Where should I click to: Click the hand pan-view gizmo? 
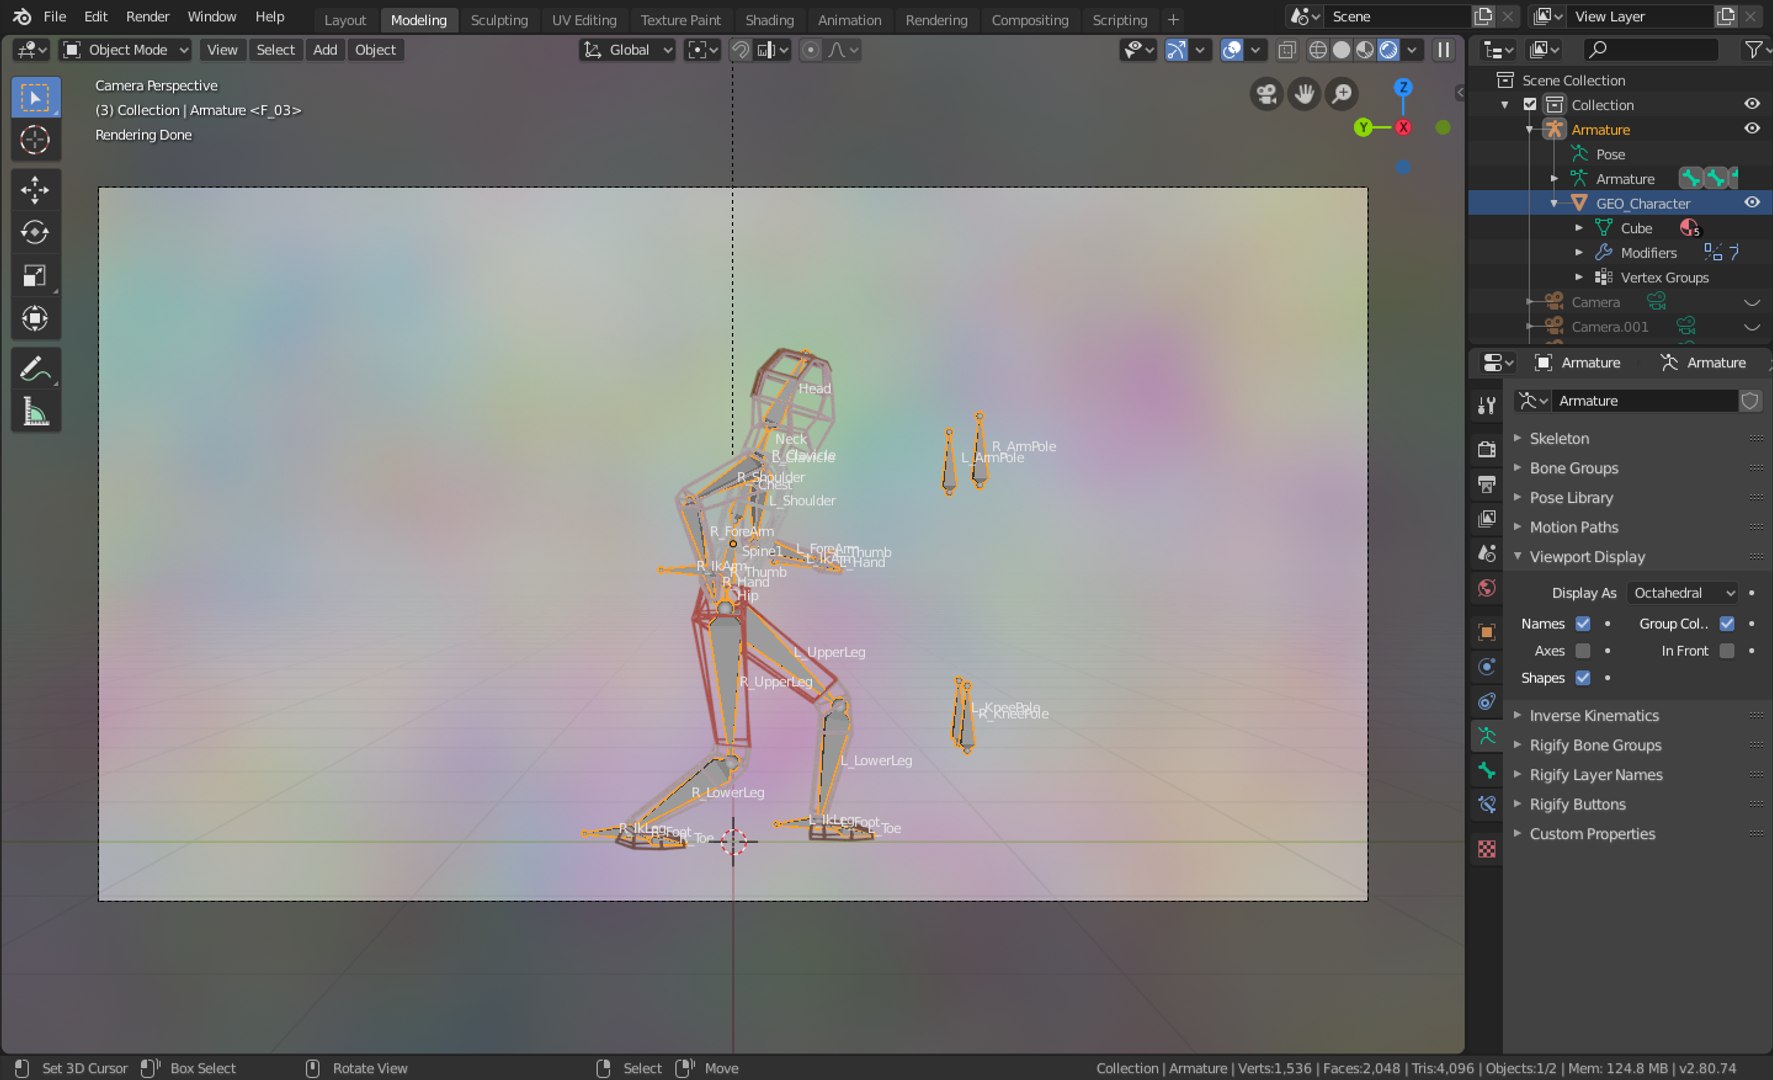[1304, 94]
